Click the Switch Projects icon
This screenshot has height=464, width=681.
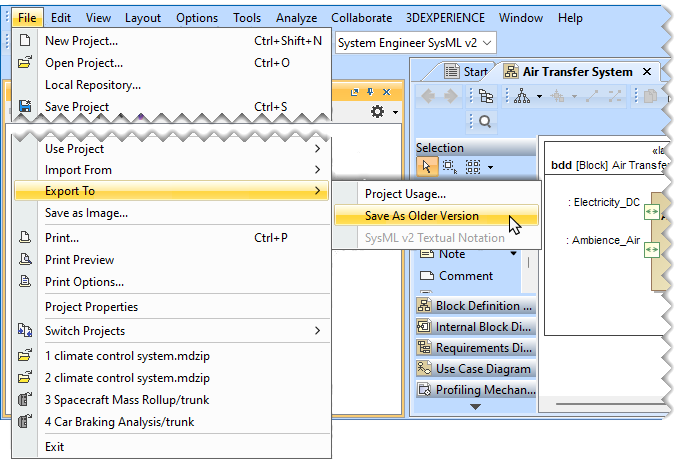[25, 330]
